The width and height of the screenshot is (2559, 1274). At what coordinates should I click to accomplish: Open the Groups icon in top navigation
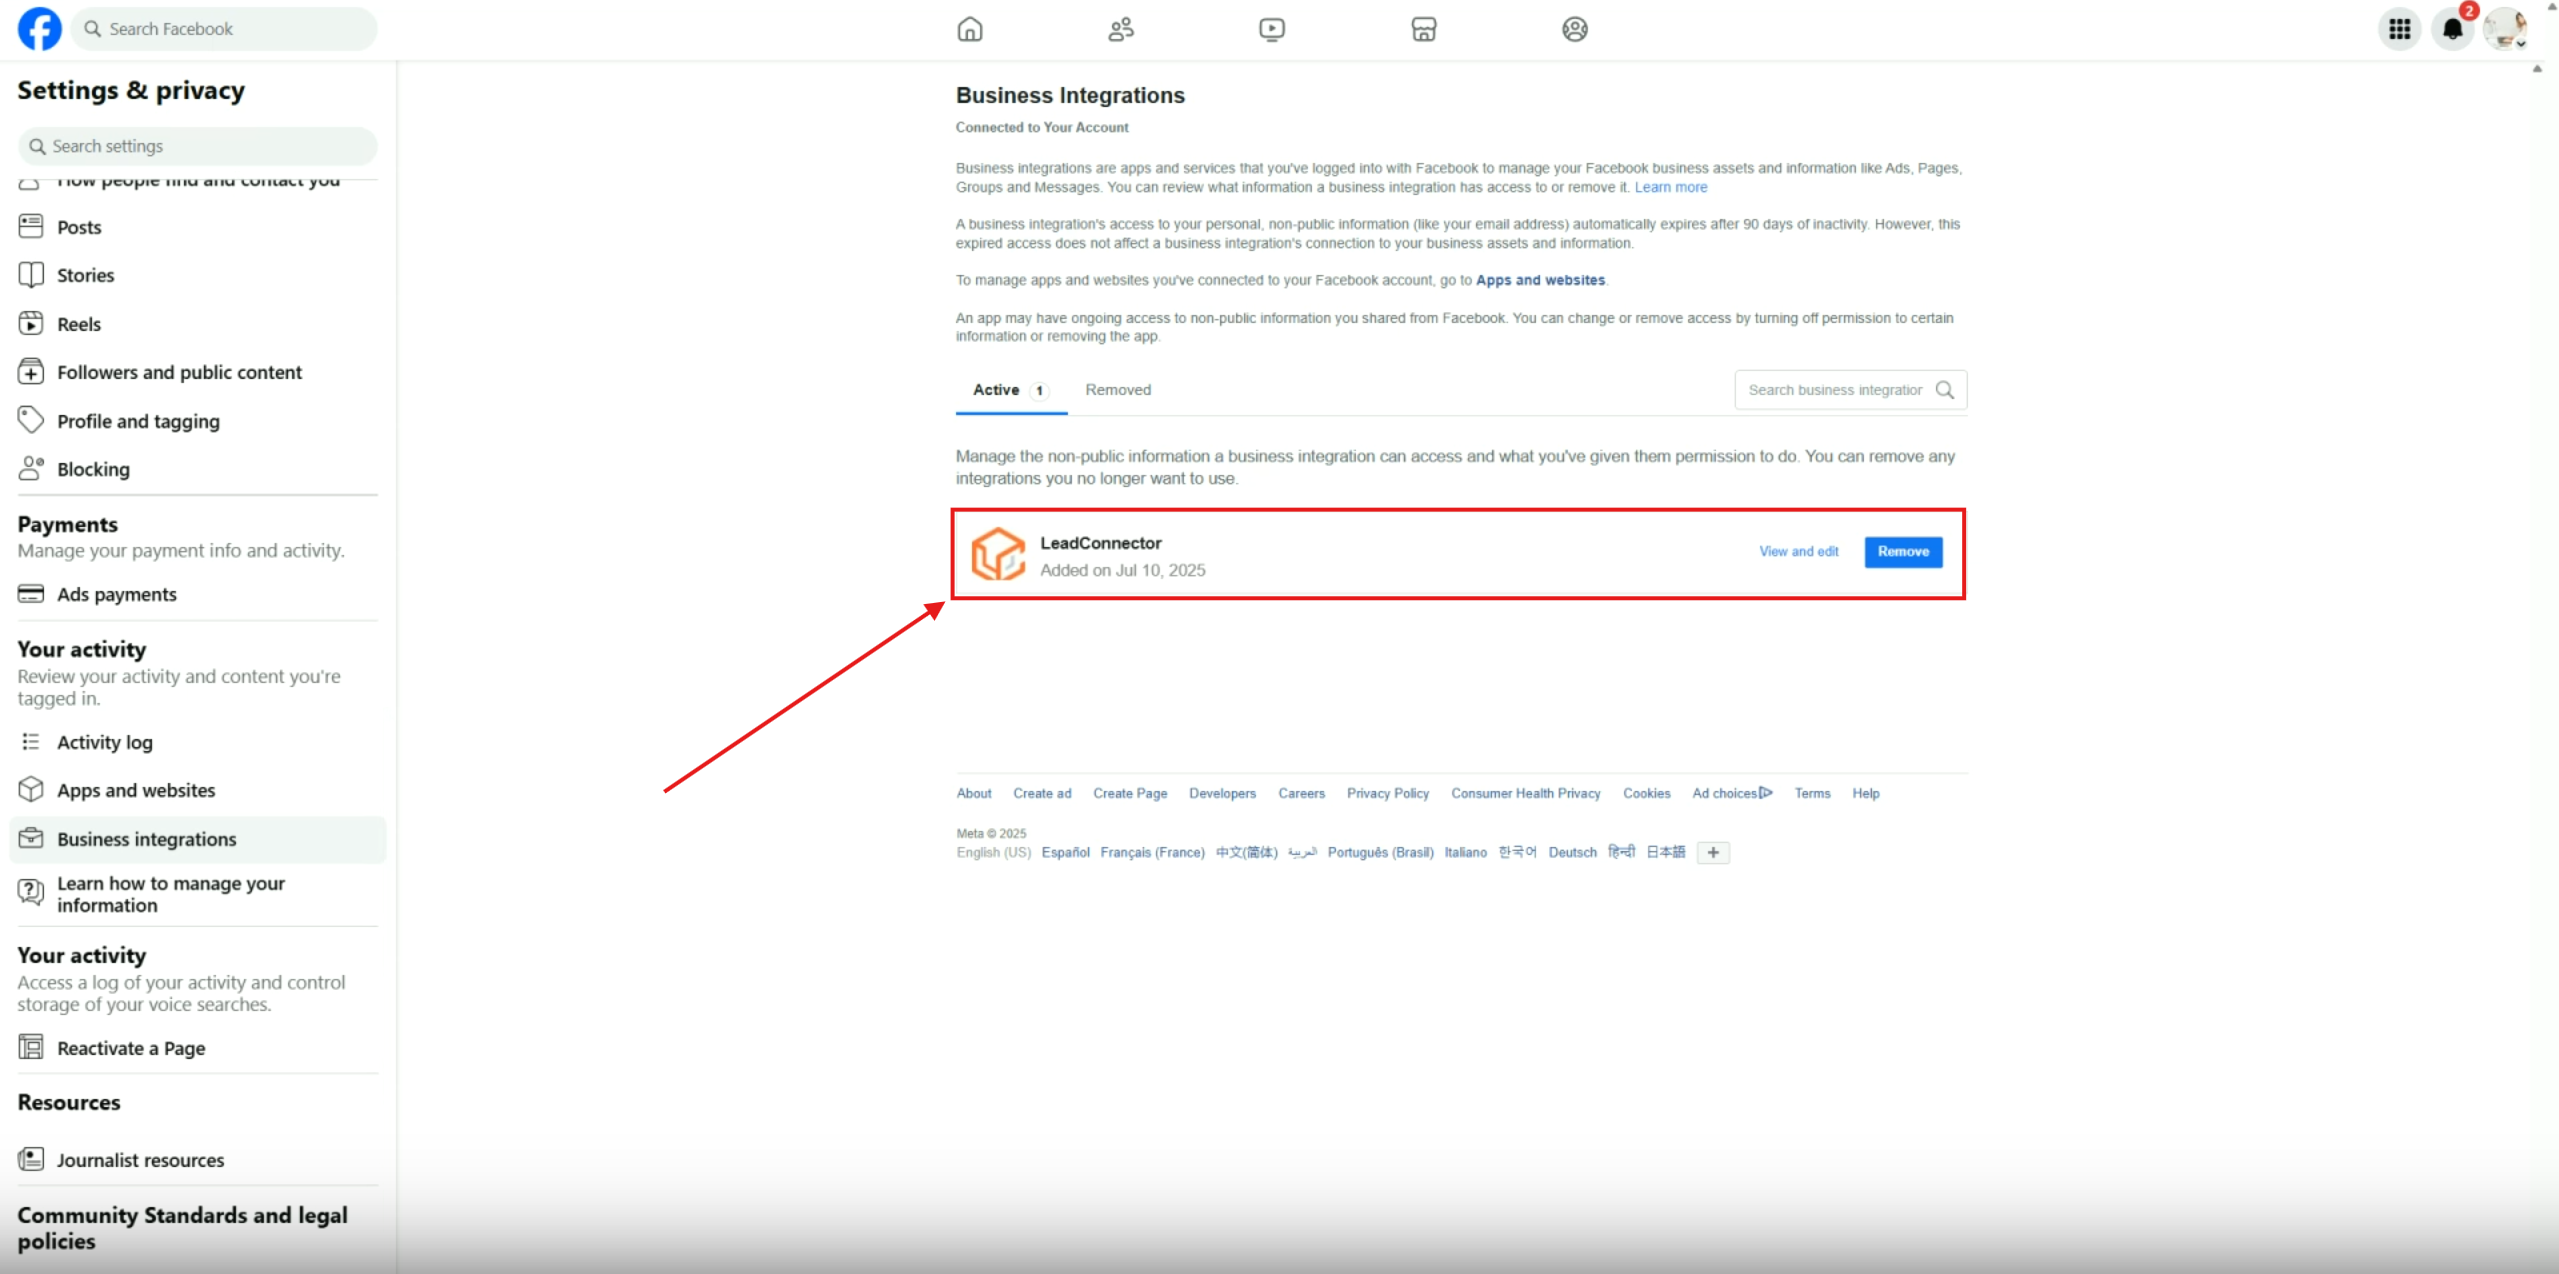1574,29
